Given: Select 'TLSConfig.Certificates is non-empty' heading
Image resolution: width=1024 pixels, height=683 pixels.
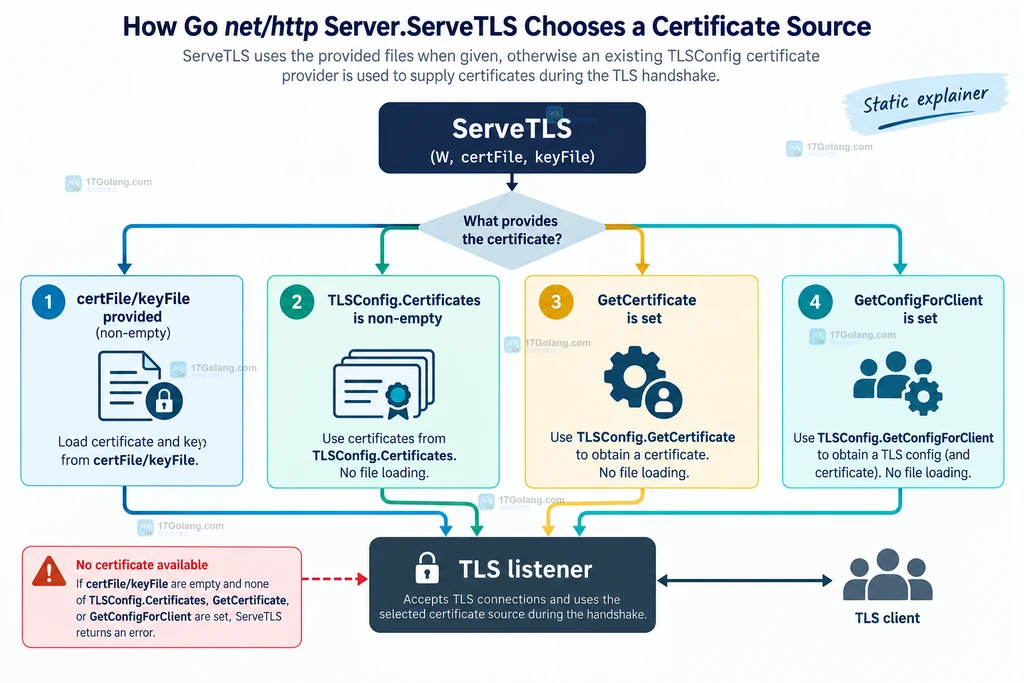Looking at the screenshot, I should 404,310.
